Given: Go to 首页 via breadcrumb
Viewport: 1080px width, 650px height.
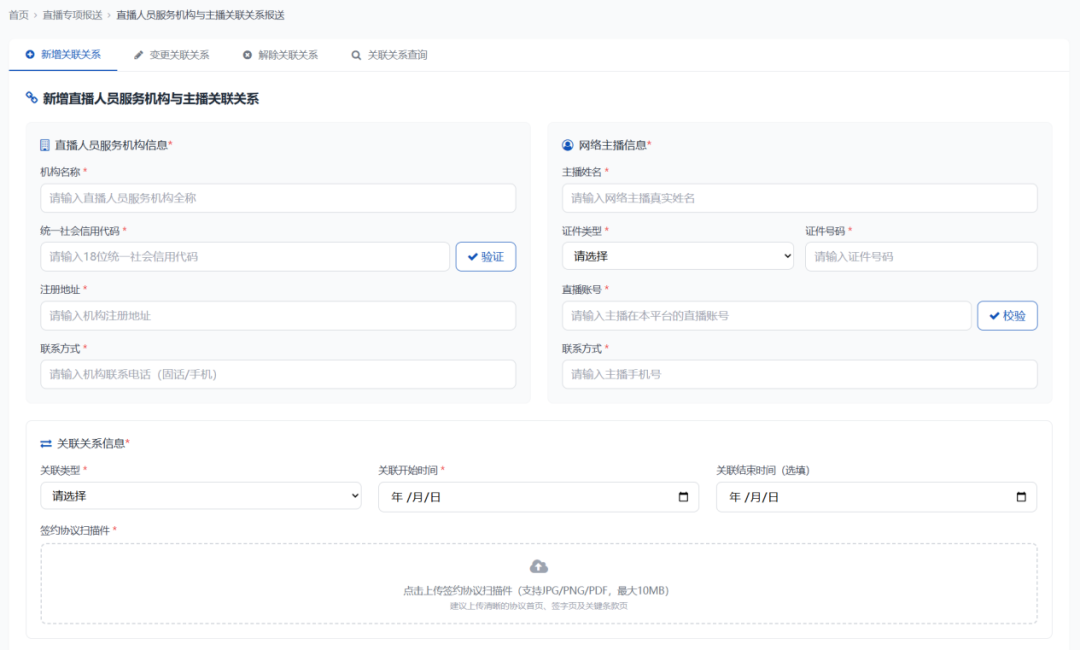Looking at the screenshot, I should [x=18, y=15].
